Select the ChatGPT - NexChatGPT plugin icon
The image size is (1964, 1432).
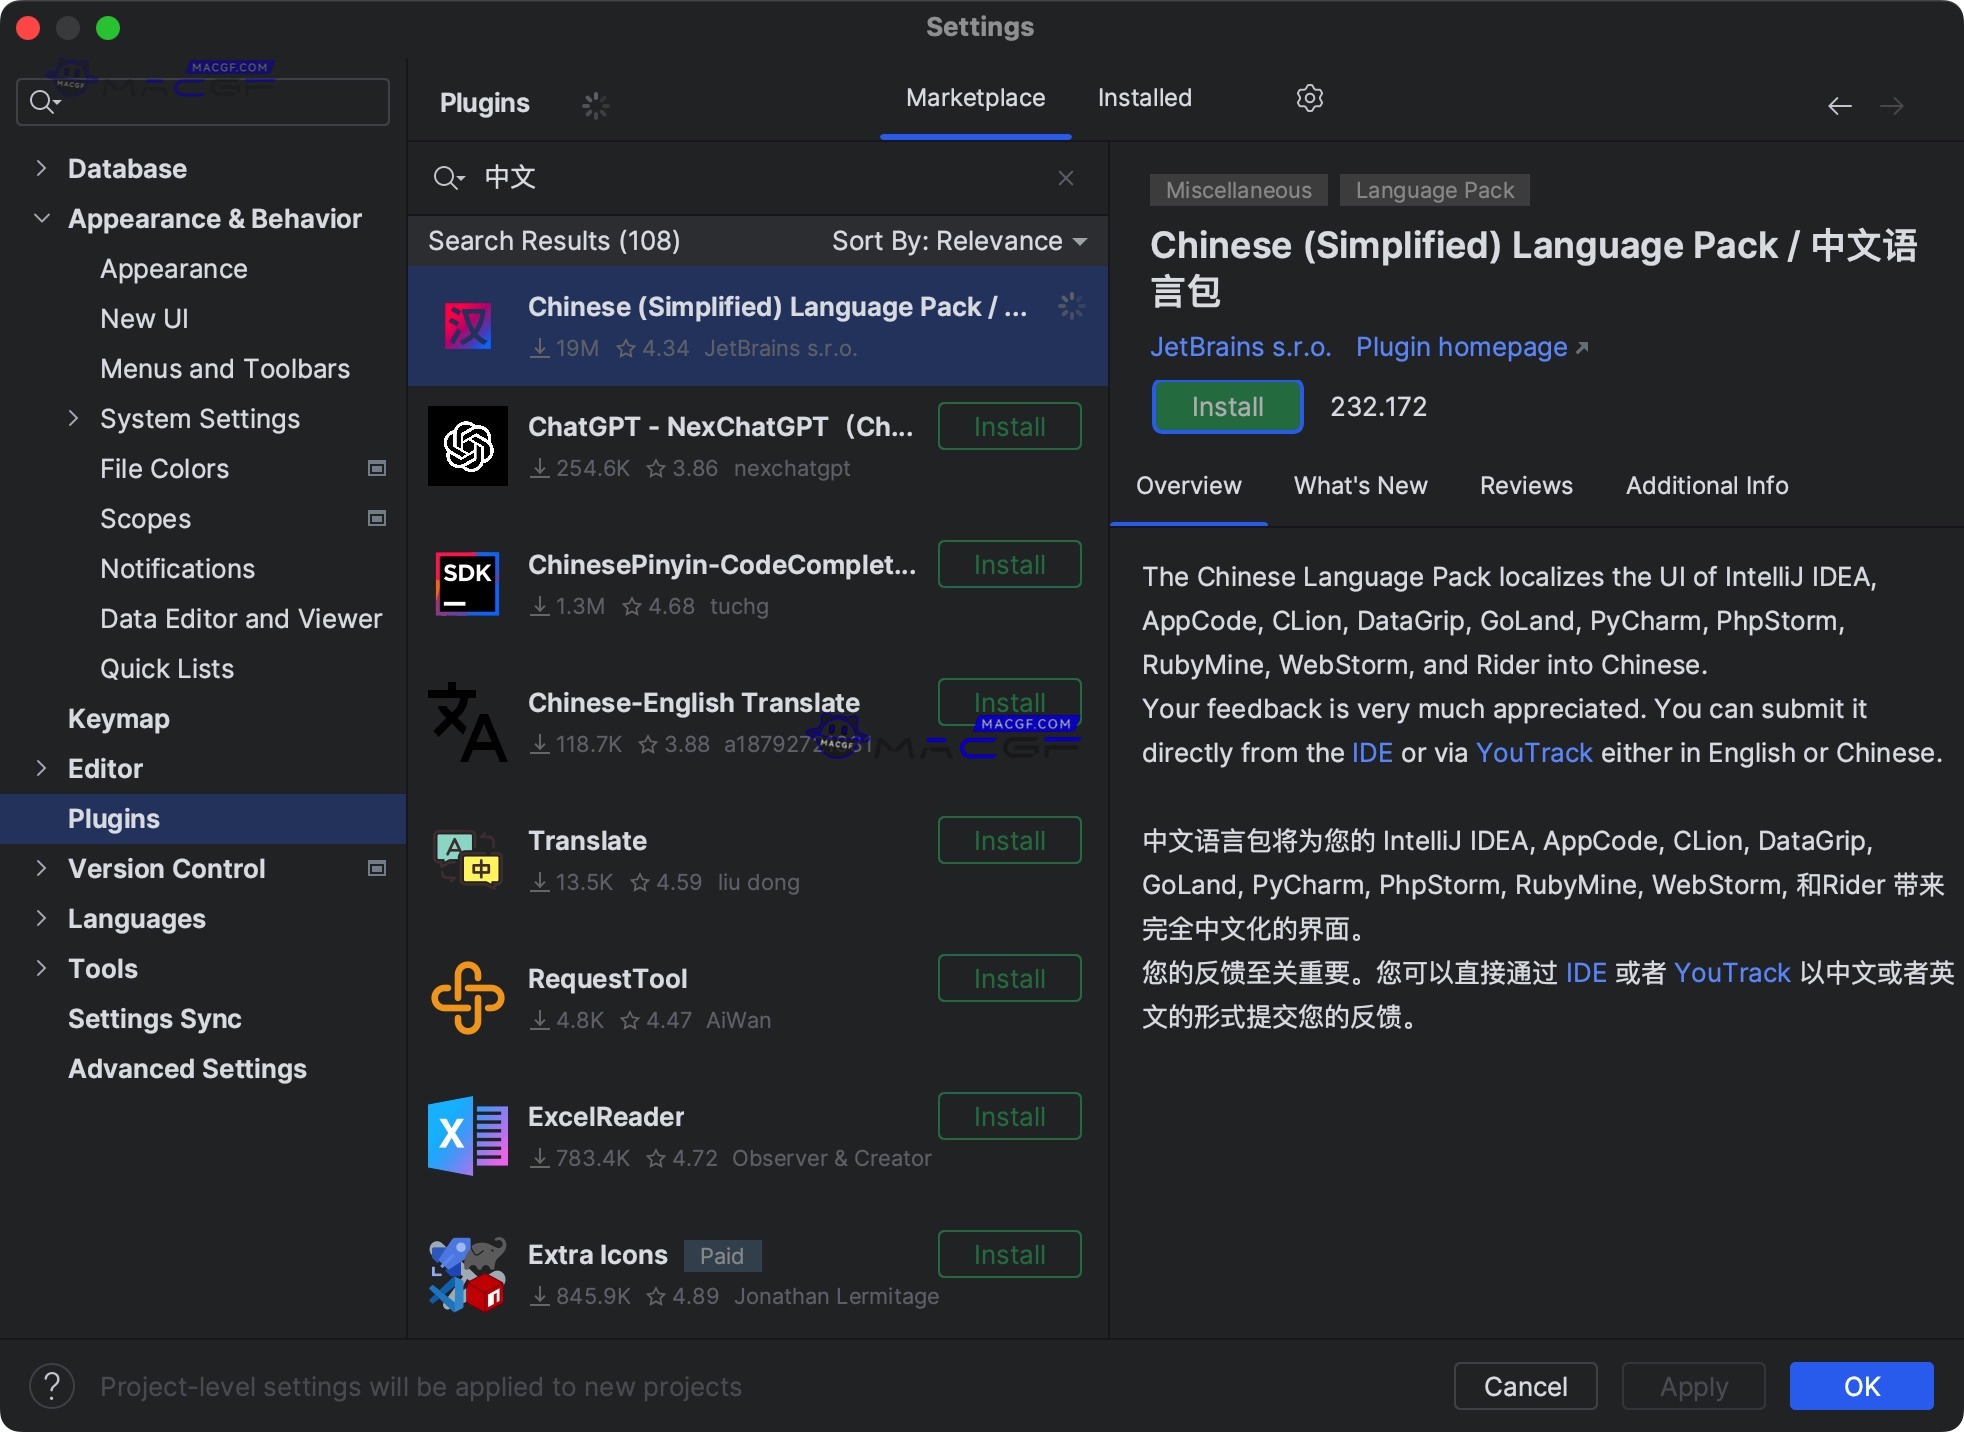(x=466, y=446)
